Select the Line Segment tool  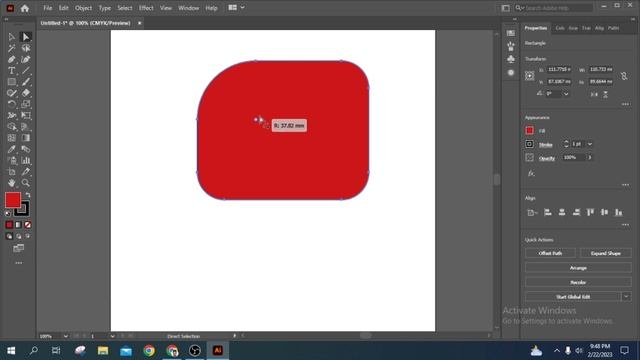(26, 71)
